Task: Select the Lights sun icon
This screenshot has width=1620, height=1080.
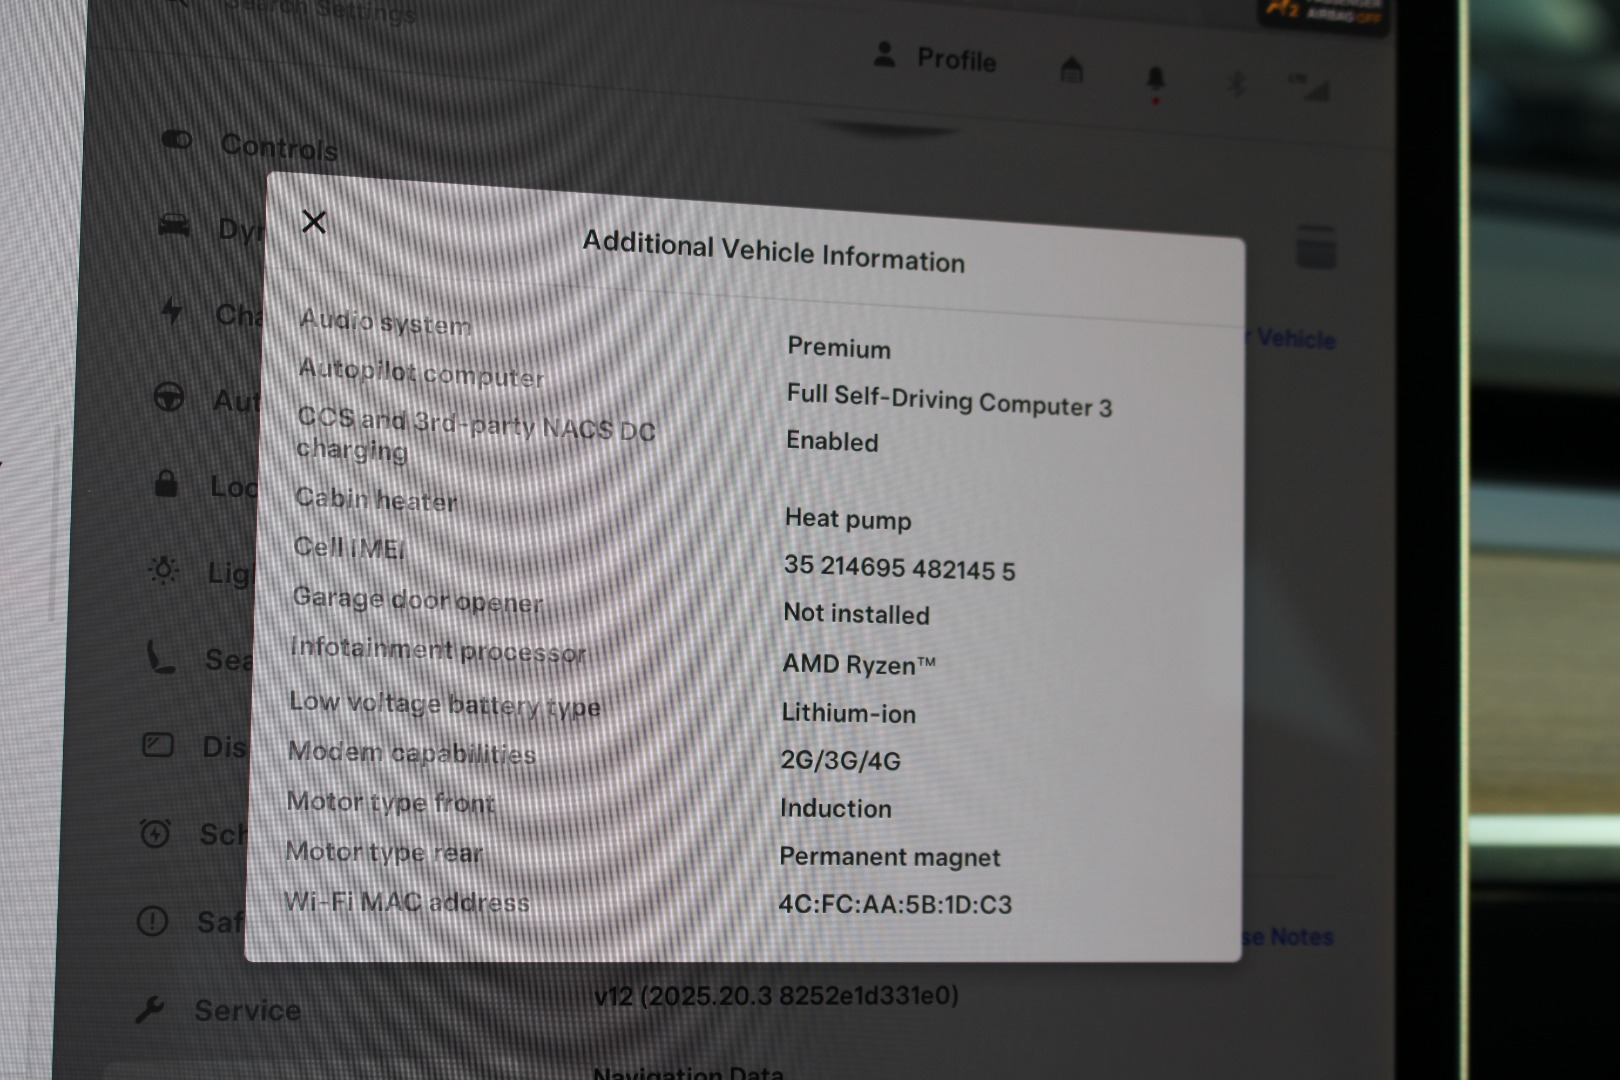Action: click(164, 570)
